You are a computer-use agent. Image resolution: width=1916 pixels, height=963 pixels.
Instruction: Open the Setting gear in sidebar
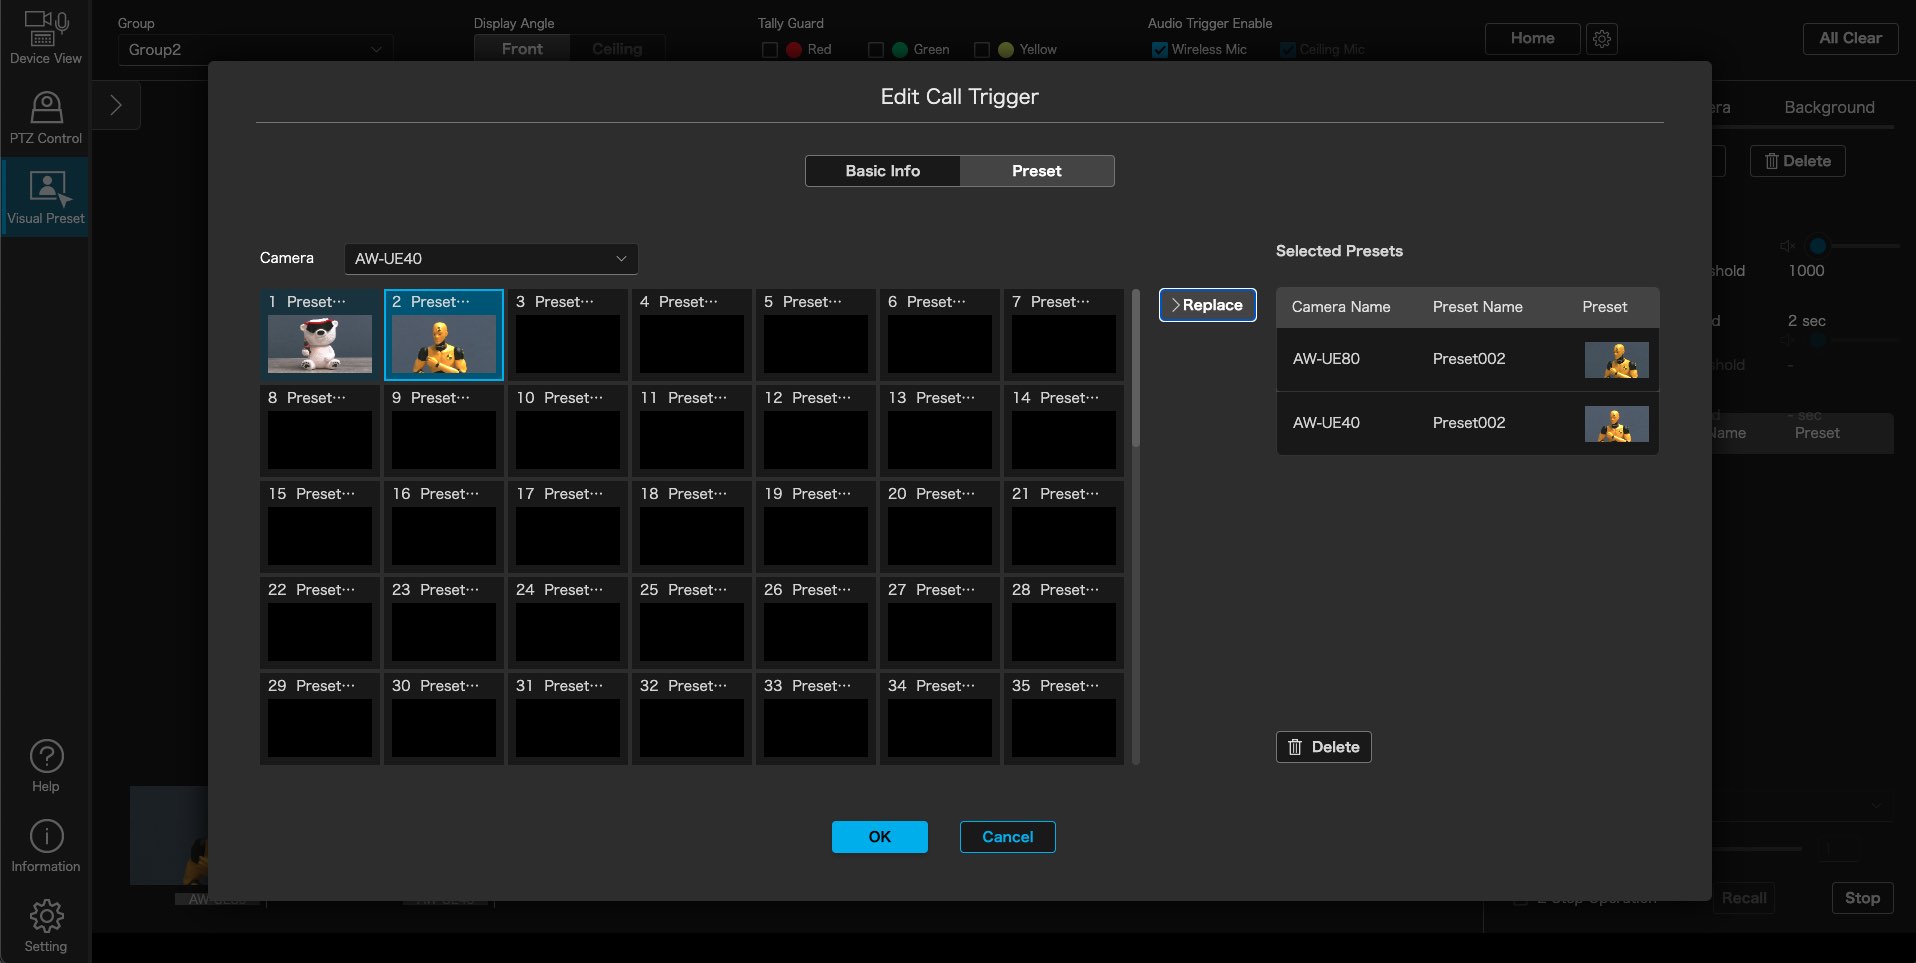point(46,926)
